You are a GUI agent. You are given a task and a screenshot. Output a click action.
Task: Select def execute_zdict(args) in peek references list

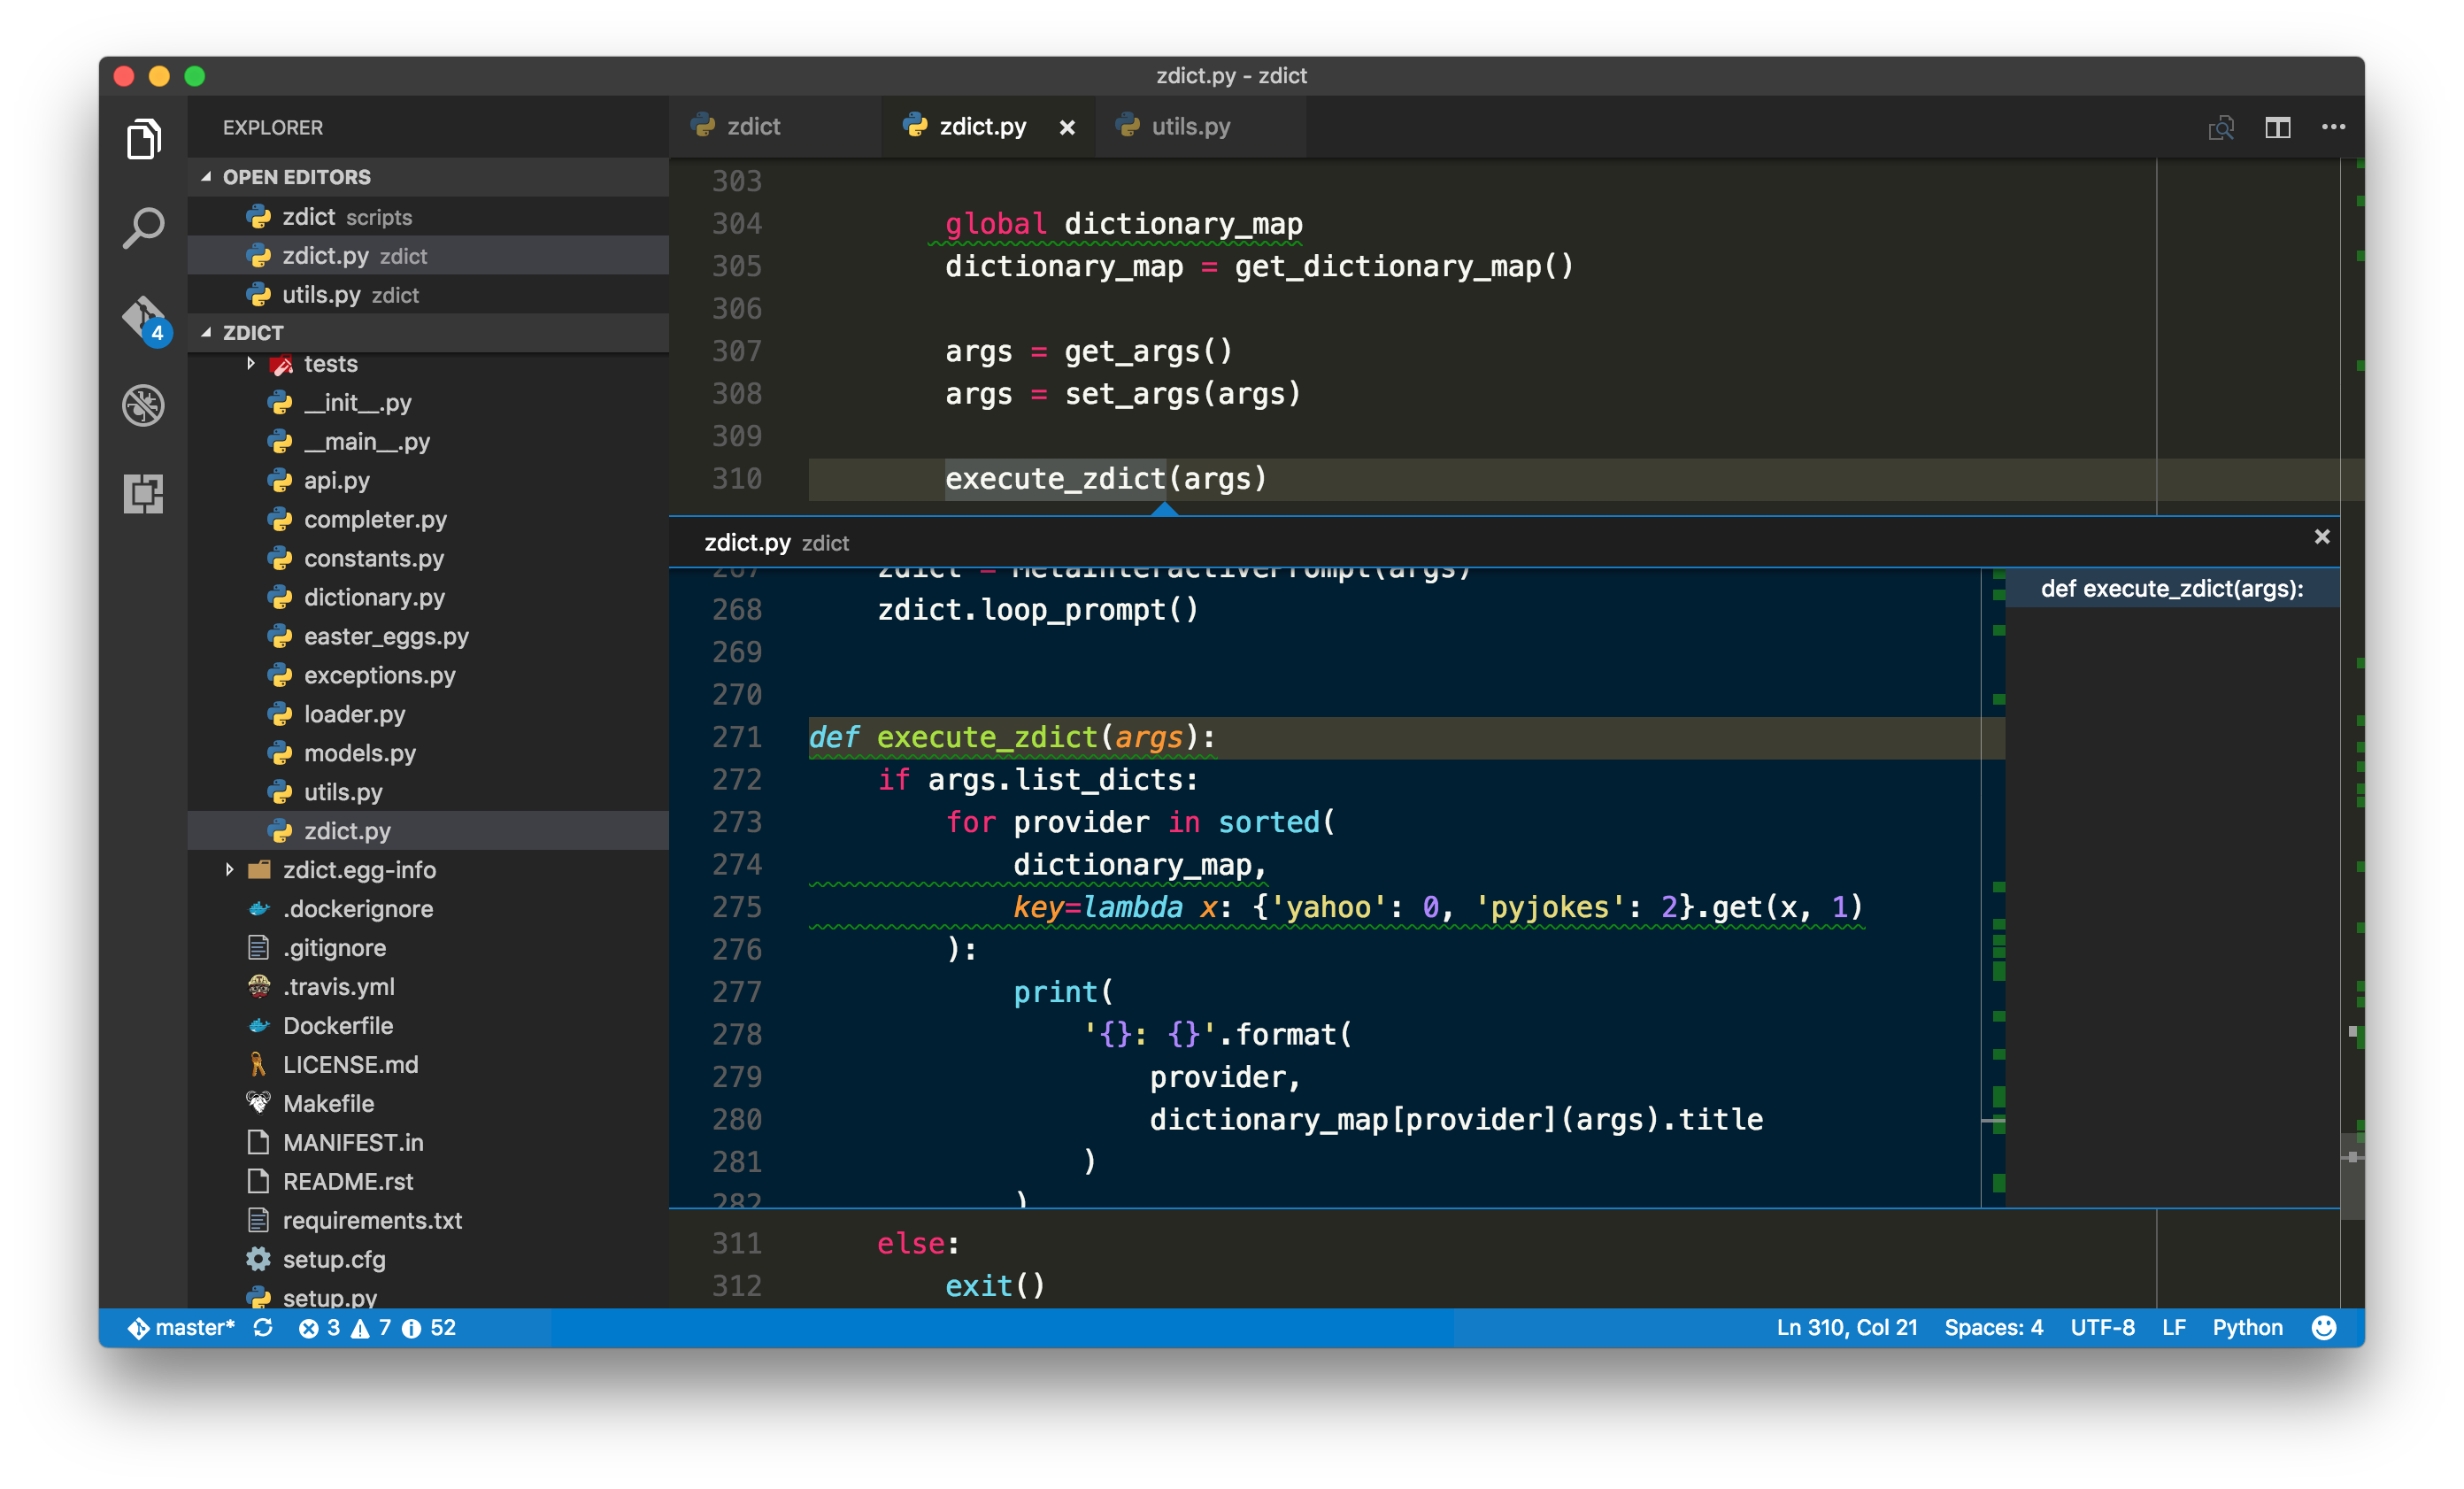click(x=2171, y=589)
